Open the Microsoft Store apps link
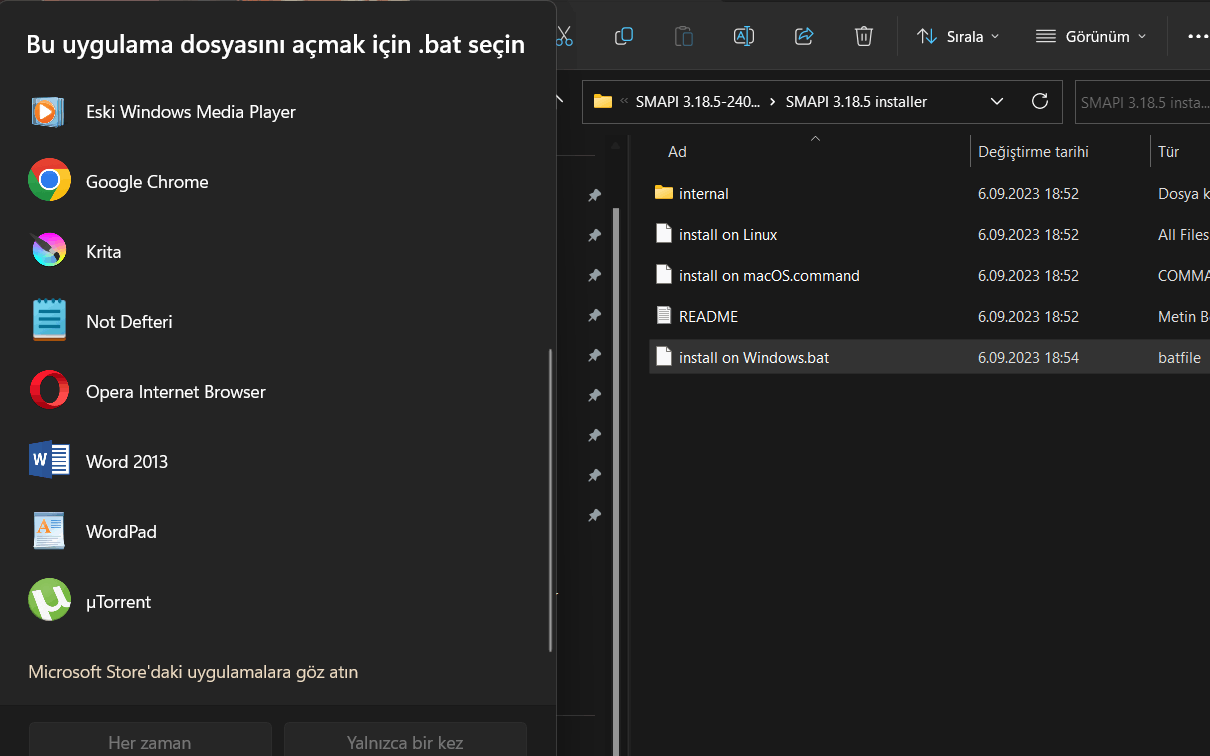This screenshot has width=1210, height=756. tap(193, 672)
